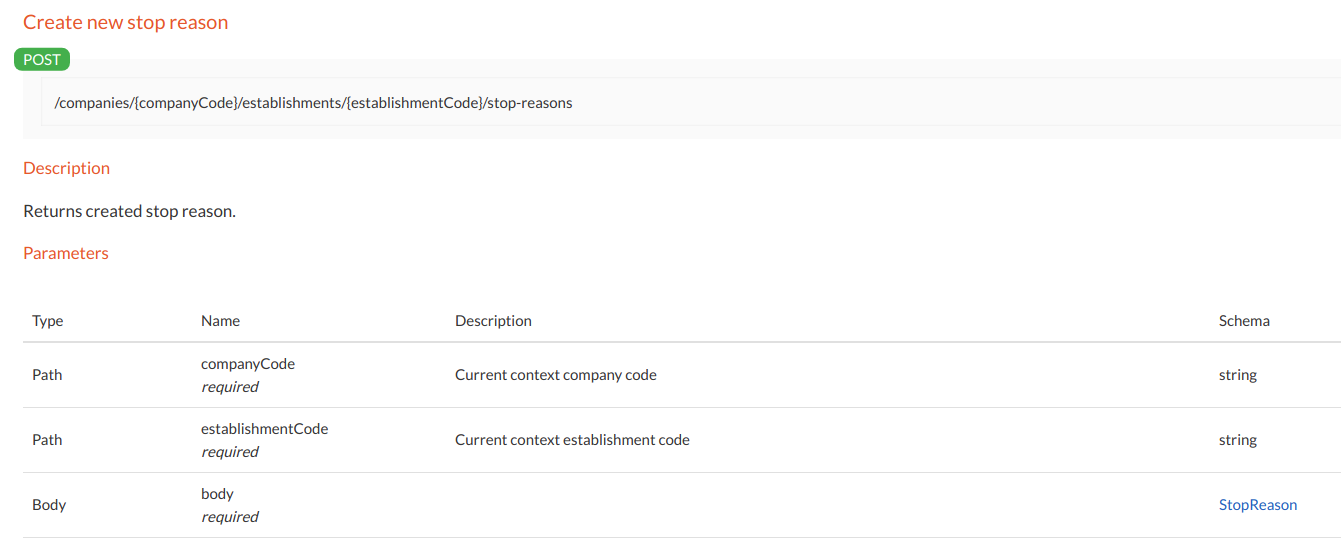The image size is (1341, 544).
Task: Click the 'Create new stop reason' heading
Action: click(x=126, y=22)
